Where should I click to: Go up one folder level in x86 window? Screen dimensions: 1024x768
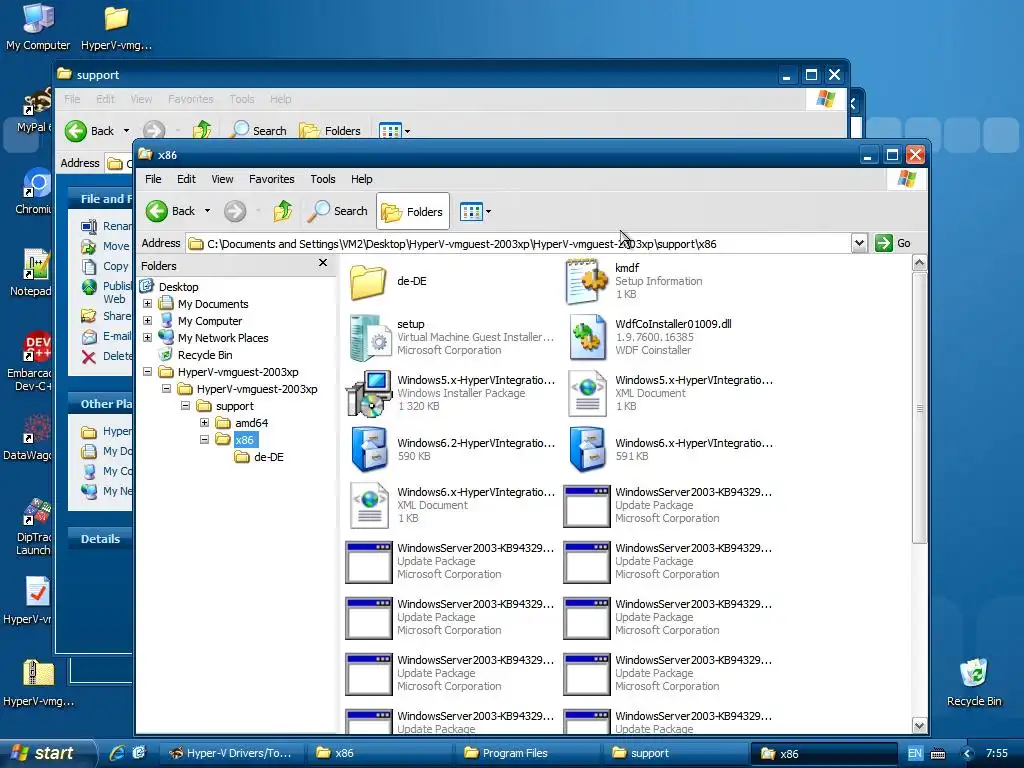[x=282, y=211]
